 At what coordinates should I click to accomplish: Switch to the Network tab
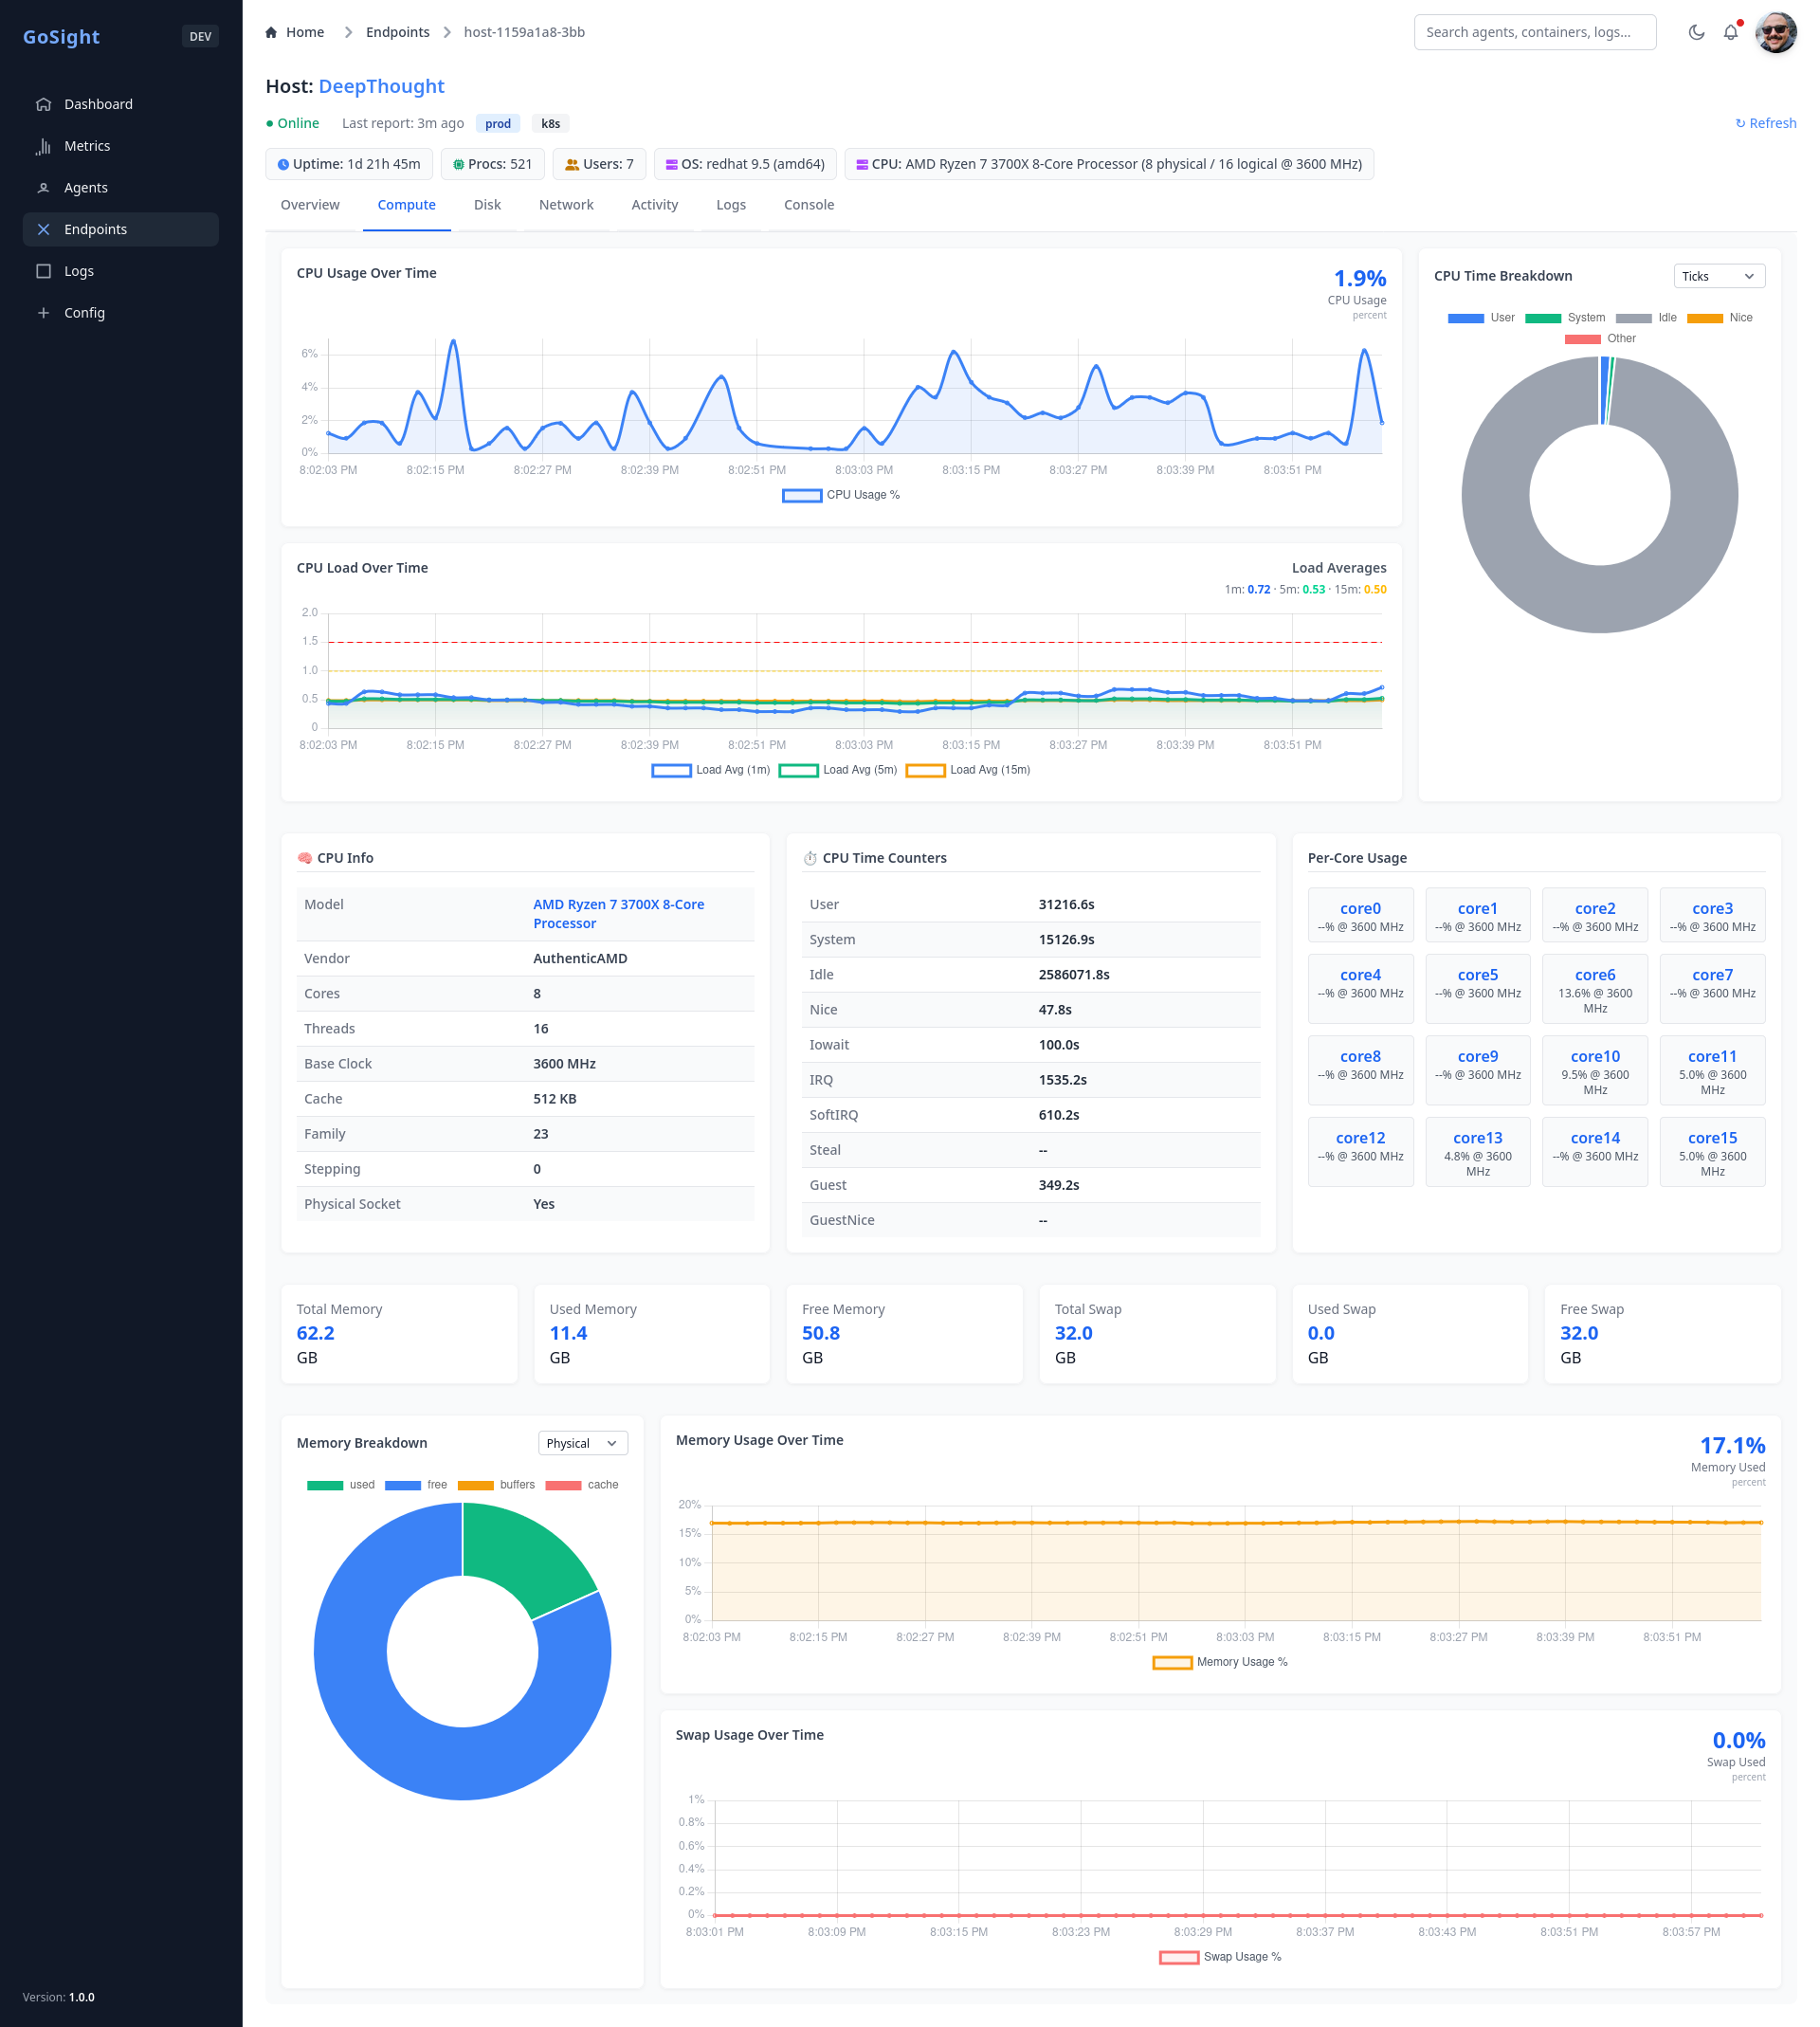[x=566, y=205]
